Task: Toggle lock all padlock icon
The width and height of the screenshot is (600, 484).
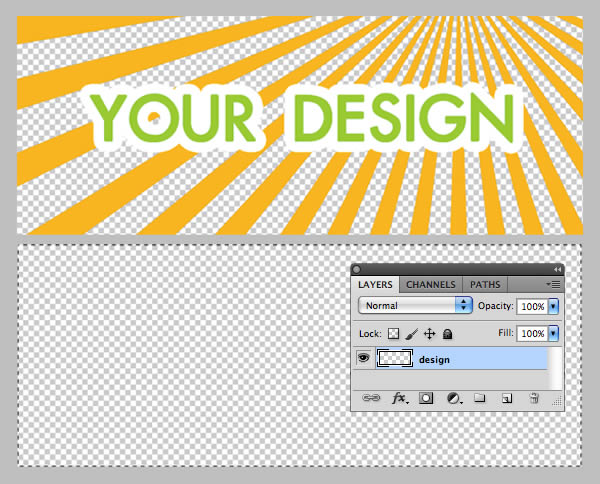Action: [x=447, y=334]
